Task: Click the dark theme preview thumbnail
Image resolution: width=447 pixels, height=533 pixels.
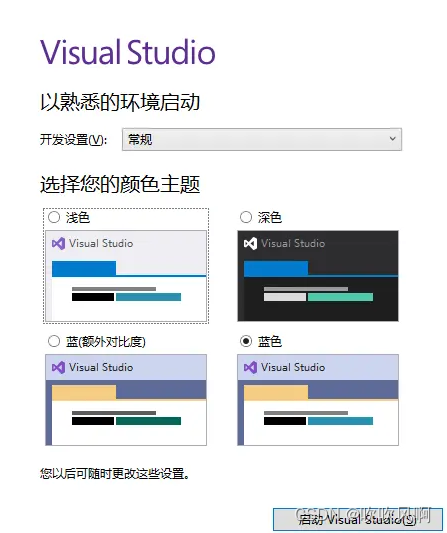Action: pos(318,276)
